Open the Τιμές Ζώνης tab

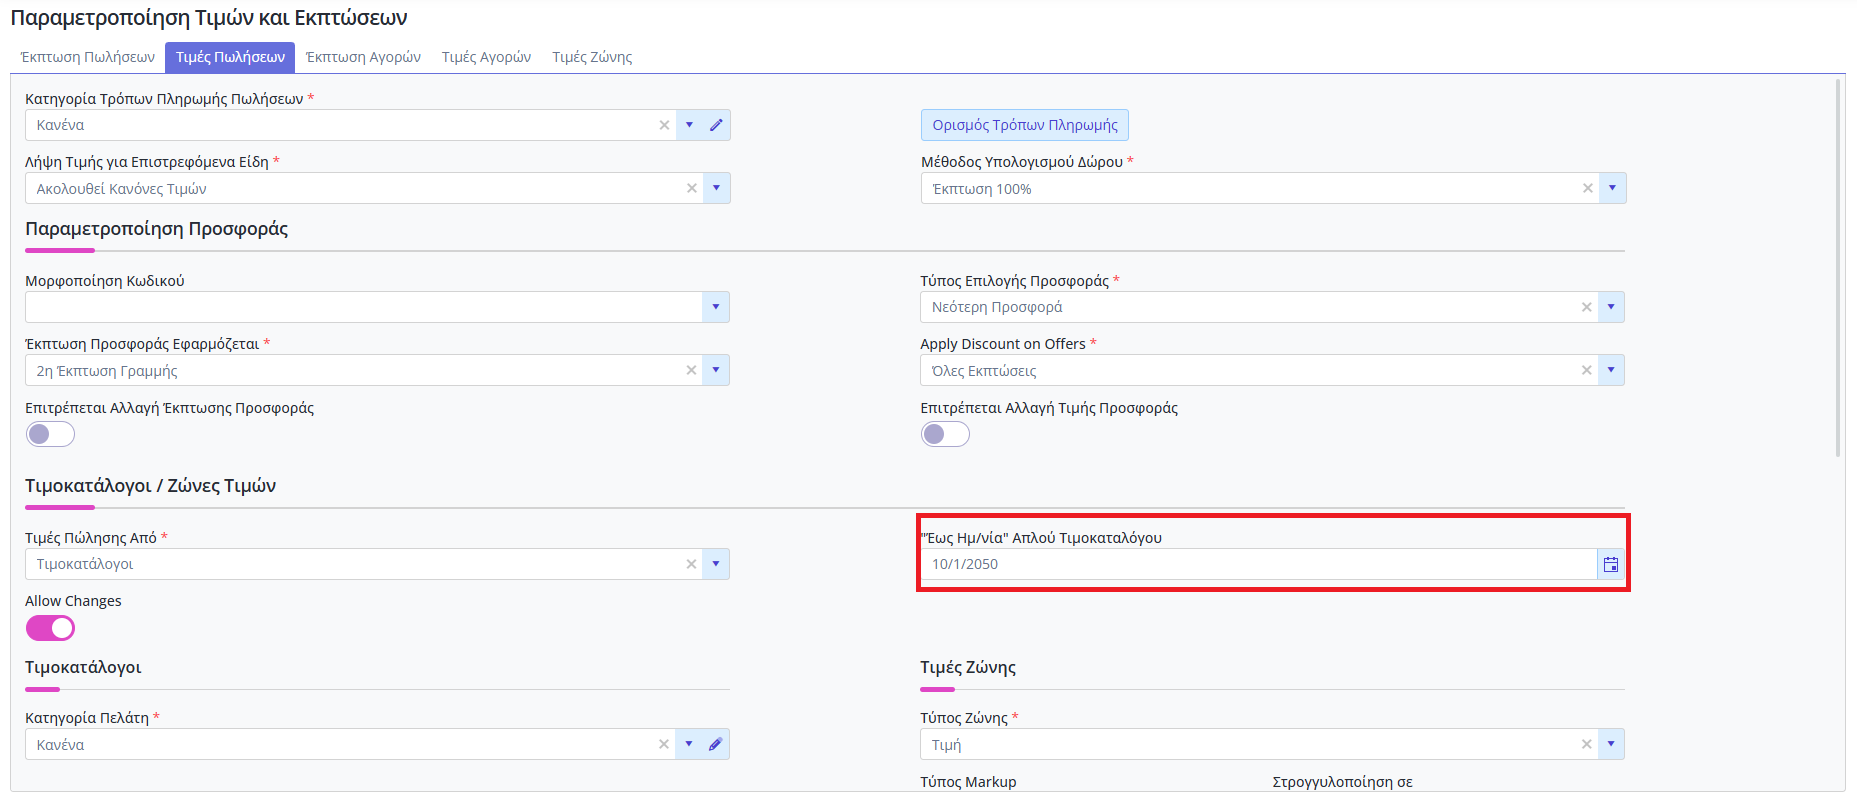(x=592, y=57)
